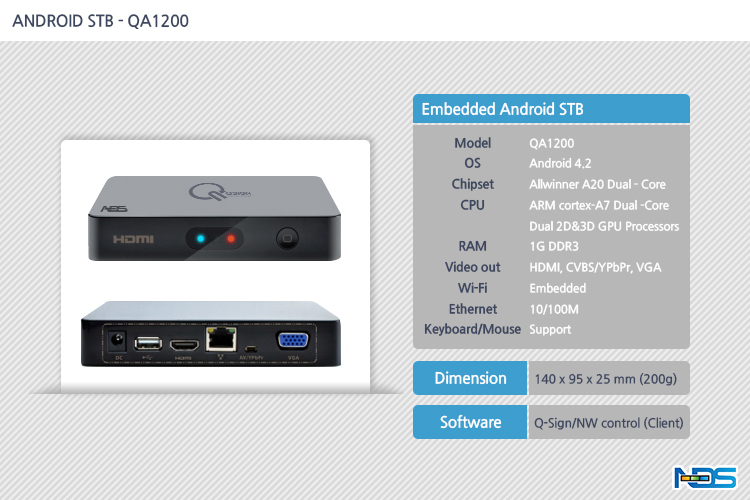This screenshot has height=500, width=750.
Task: Click the Dimension label
Action: (x=470, y=378)
